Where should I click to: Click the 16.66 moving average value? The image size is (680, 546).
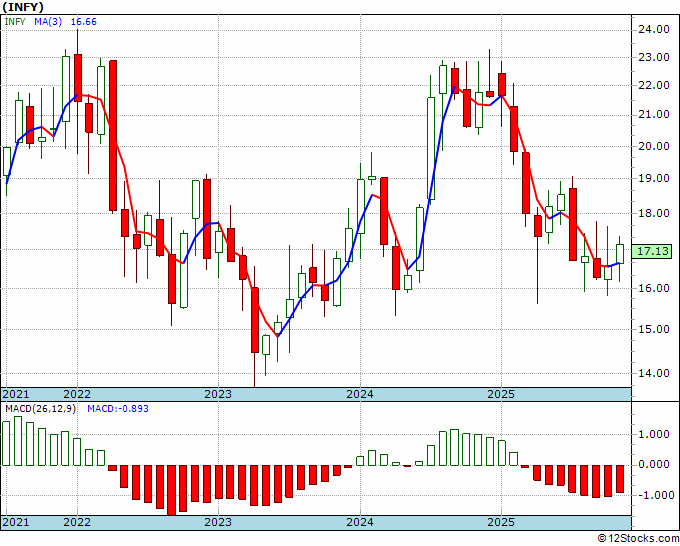tap(83, 22)
